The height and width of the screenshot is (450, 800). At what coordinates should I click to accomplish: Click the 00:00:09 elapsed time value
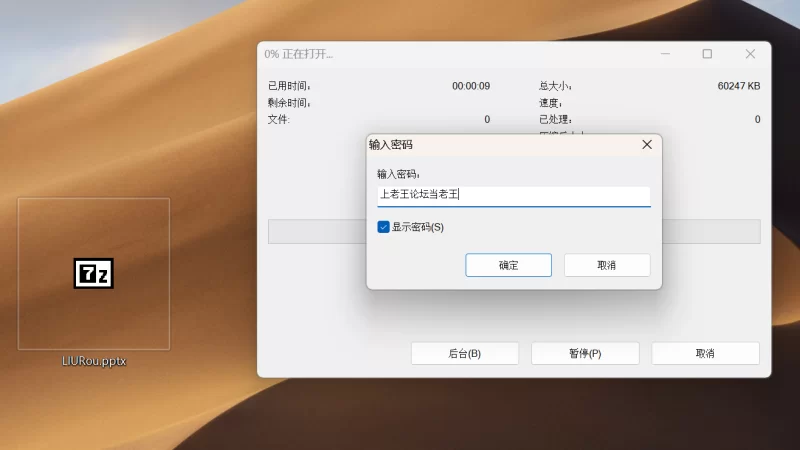coord(470,86)
